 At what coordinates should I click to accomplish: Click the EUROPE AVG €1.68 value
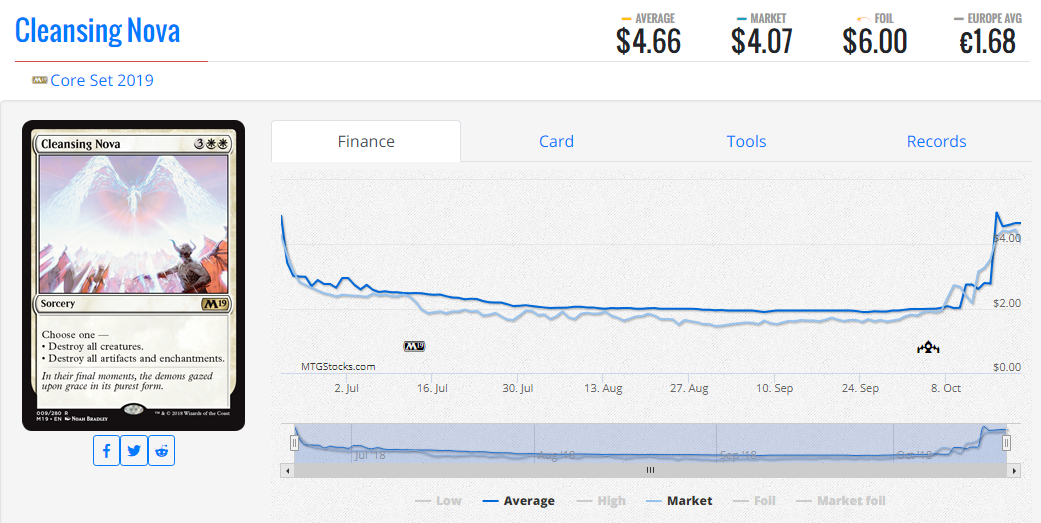coord(987,41)
